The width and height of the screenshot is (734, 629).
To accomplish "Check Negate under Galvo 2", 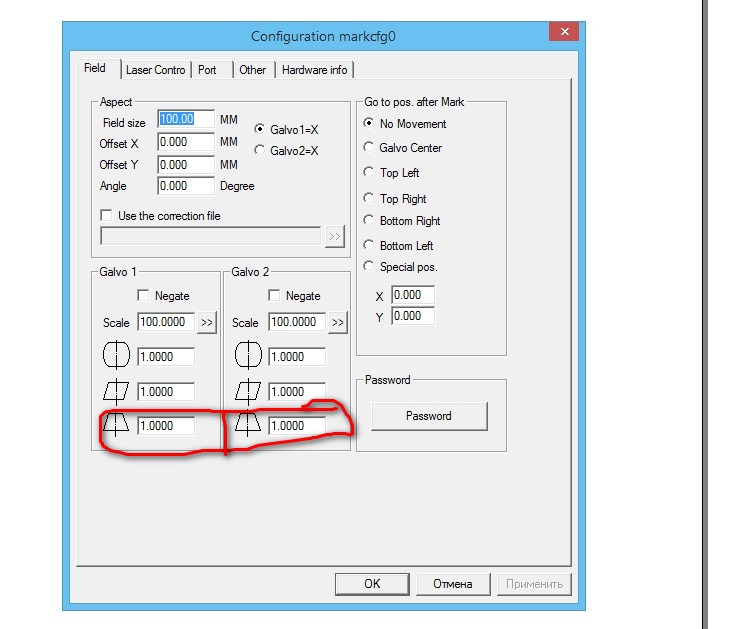I will (x=274, y=296).
